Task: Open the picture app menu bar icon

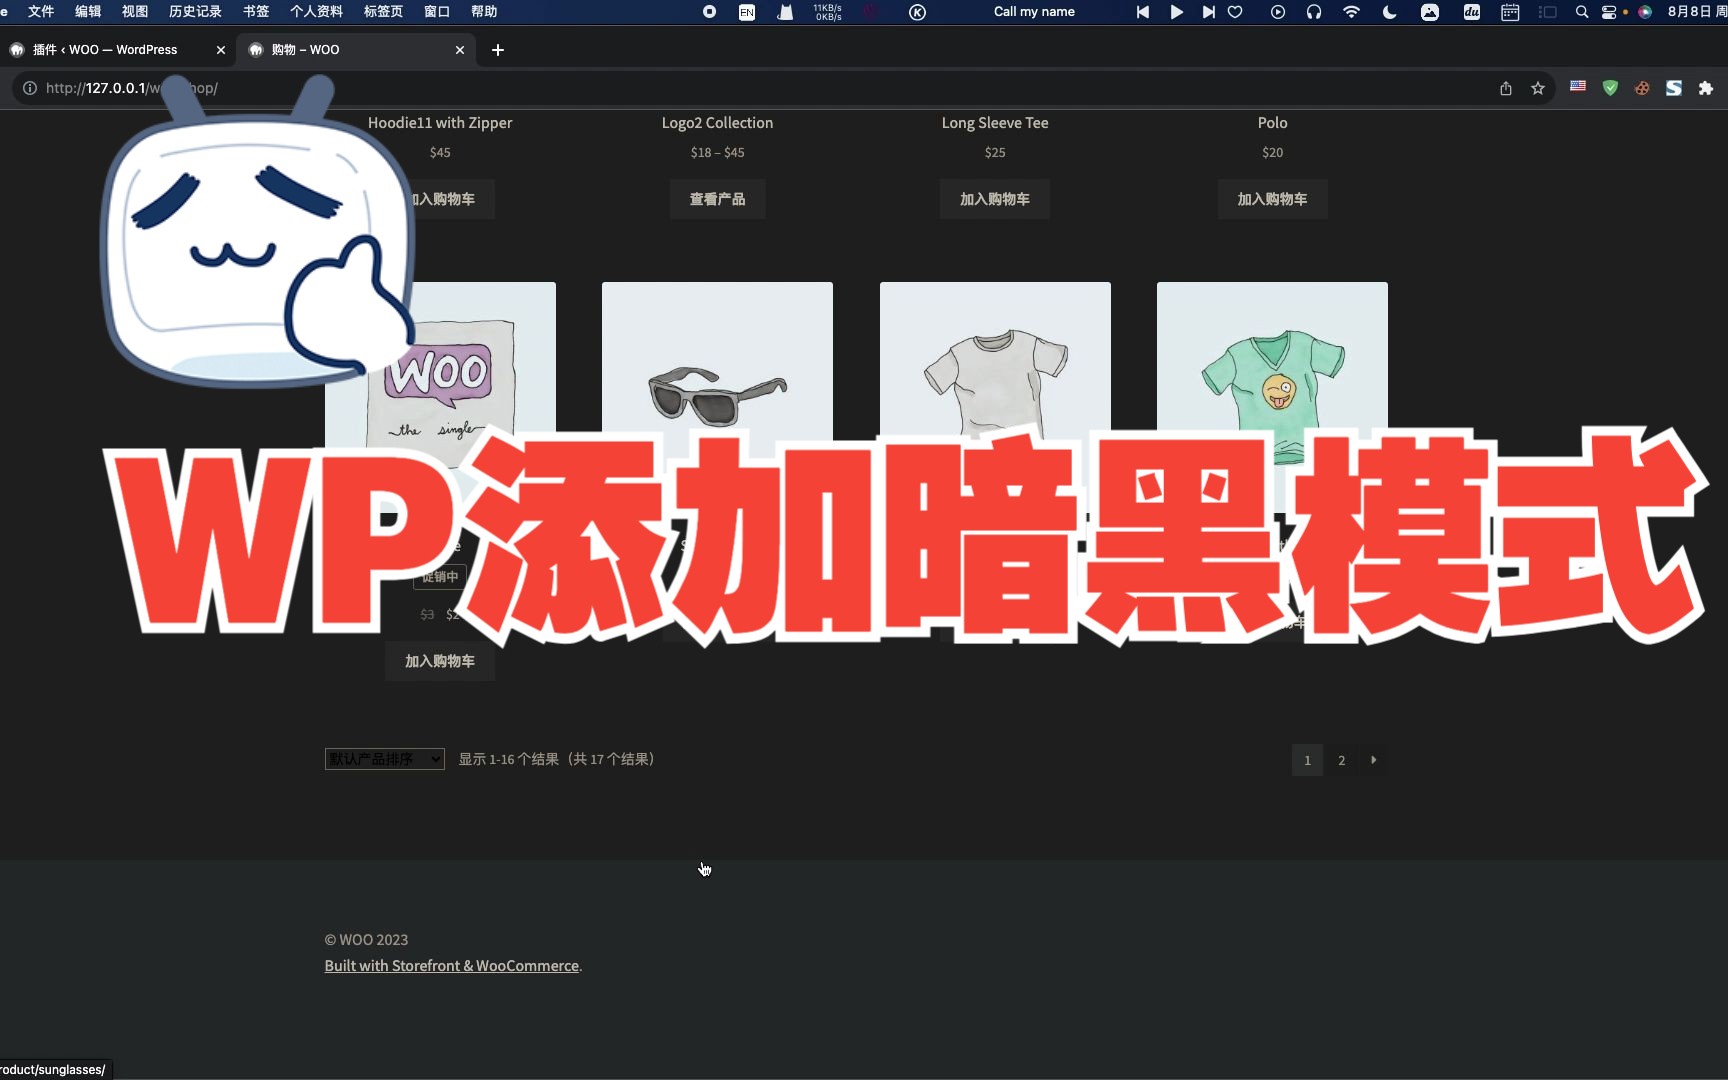Action: tap(1430, 12)
